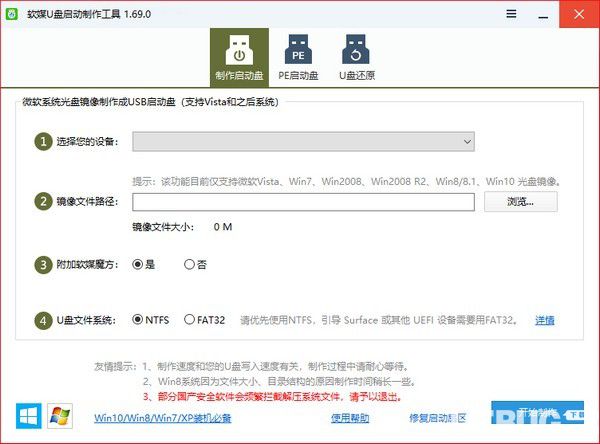This screenshot has width=600, height=444.
Task: Switch to the 制作启动盘 tab
Action: coord(239,58)
